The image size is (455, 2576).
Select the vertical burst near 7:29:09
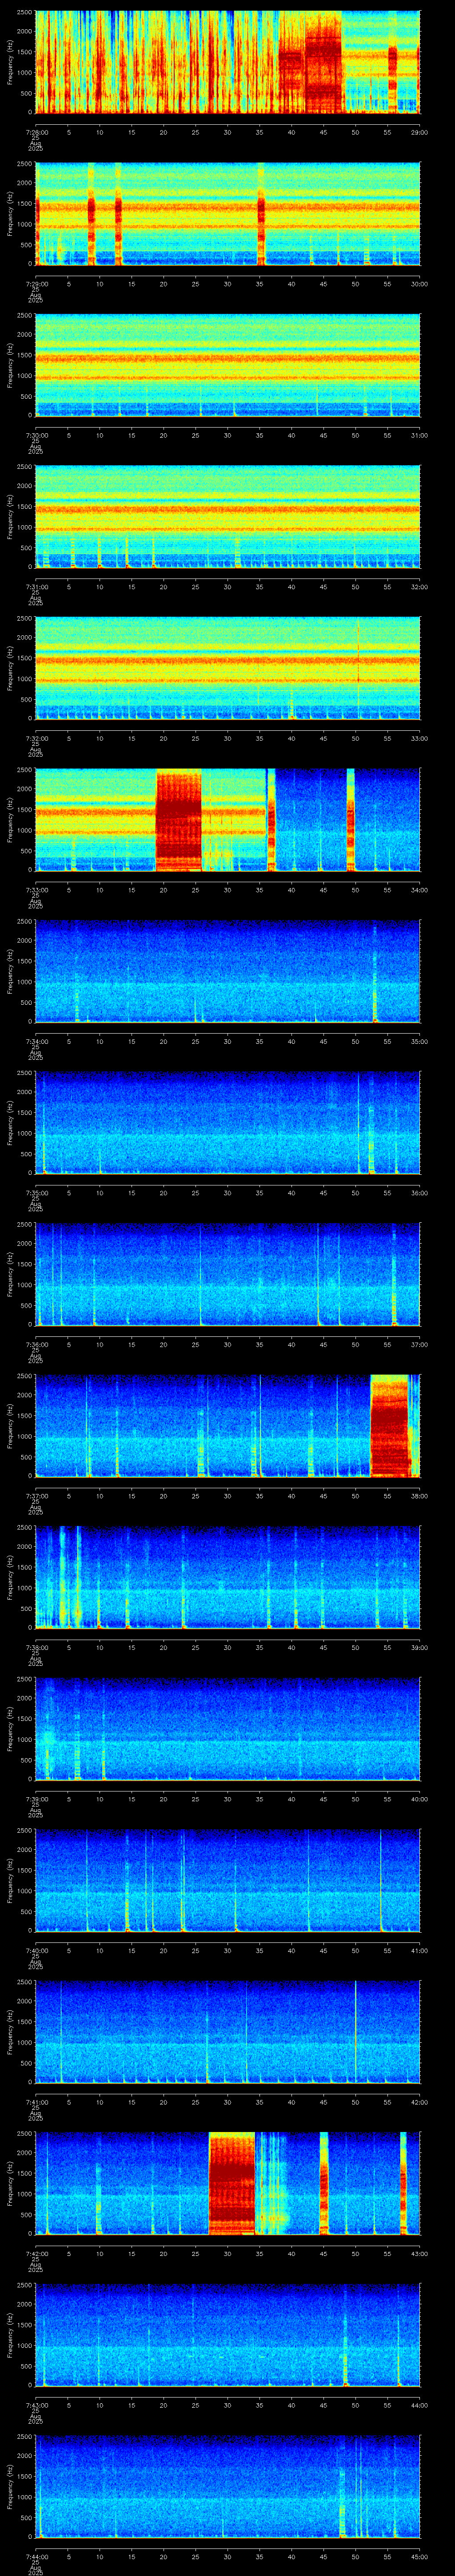(91, 214)
